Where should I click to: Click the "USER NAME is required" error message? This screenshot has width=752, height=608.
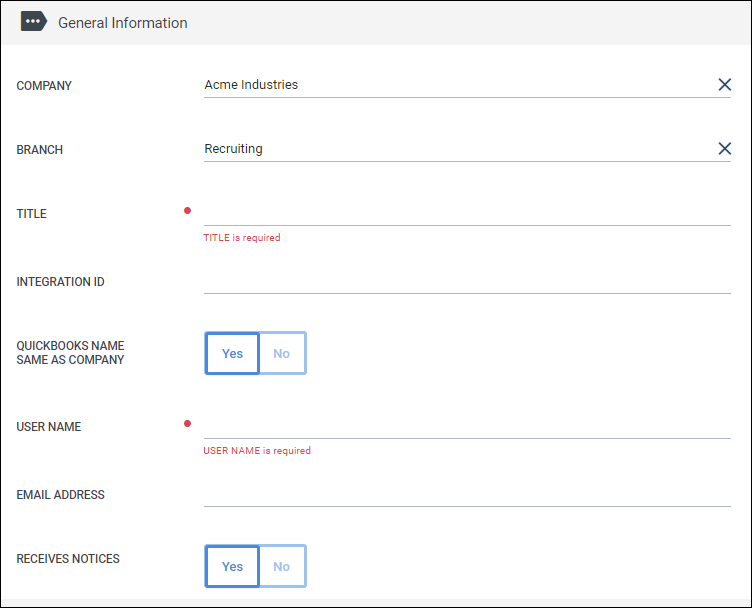click(x=257, y=451)
